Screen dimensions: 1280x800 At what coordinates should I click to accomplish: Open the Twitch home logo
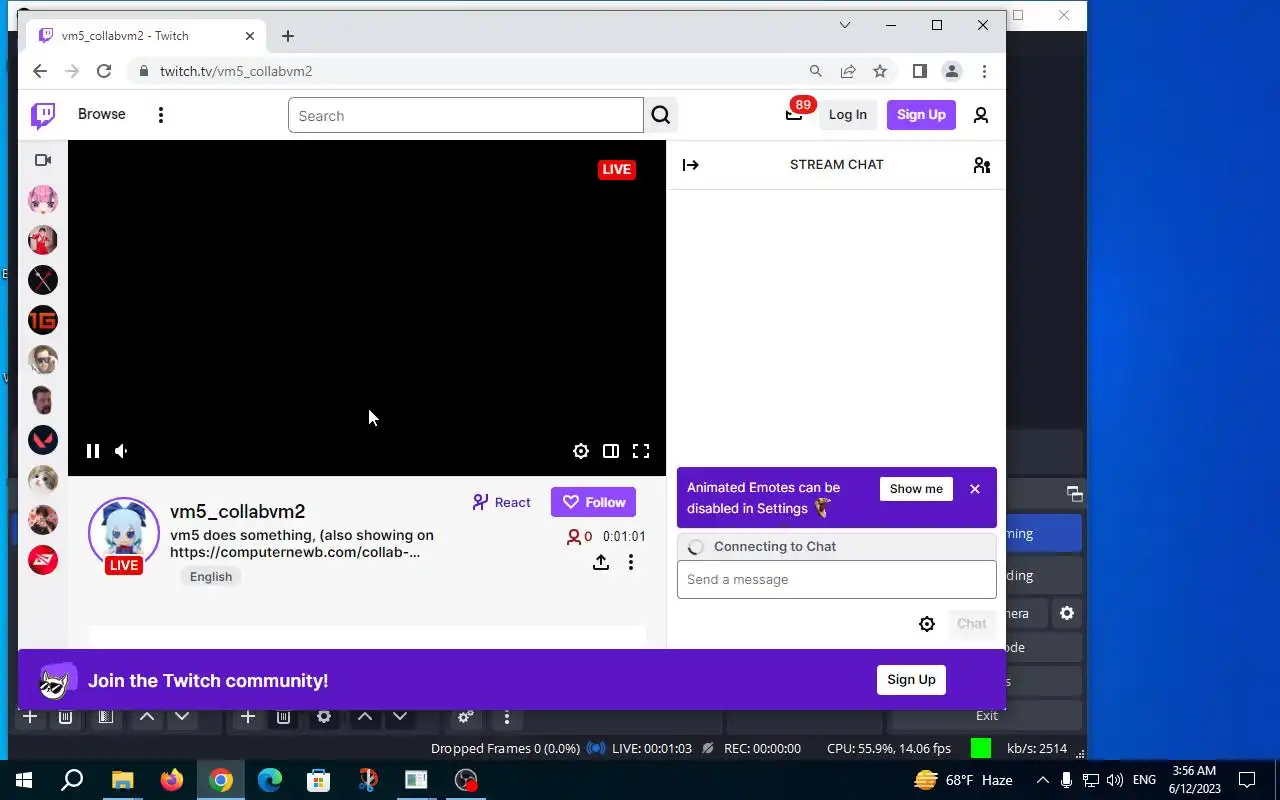pyautogui.click(x=43, y=115)
